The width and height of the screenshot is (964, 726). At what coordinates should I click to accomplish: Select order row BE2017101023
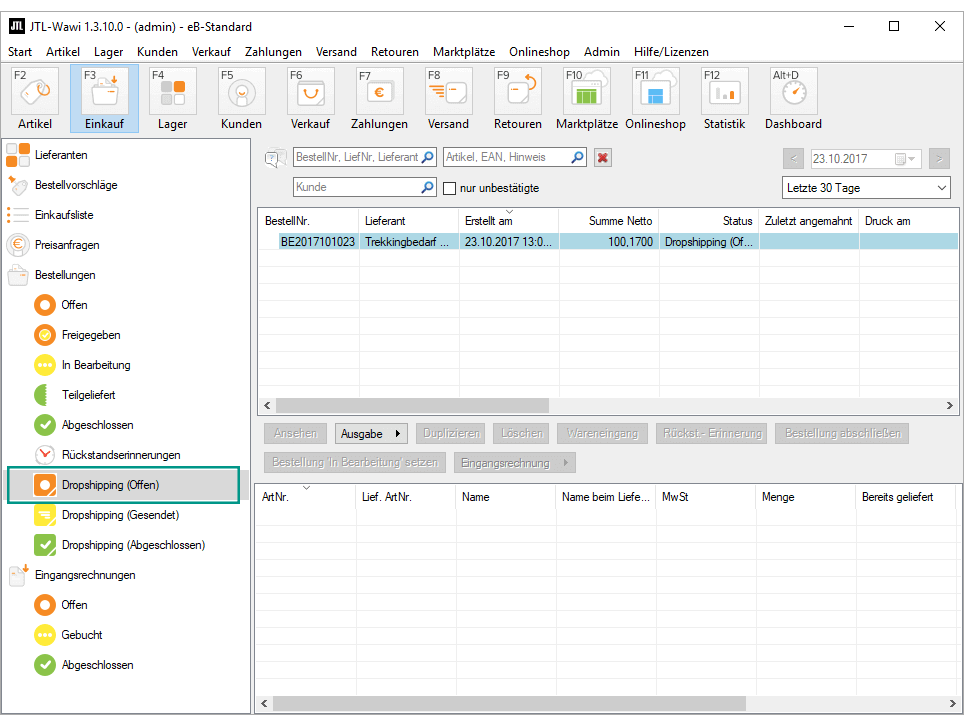[x=317, y=242]
